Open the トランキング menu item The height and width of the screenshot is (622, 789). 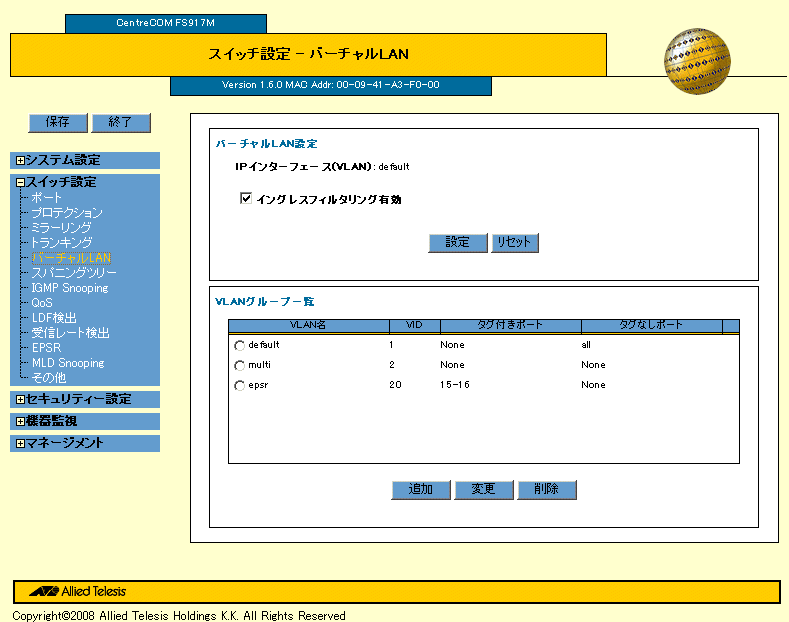click(x=61, y=243)
